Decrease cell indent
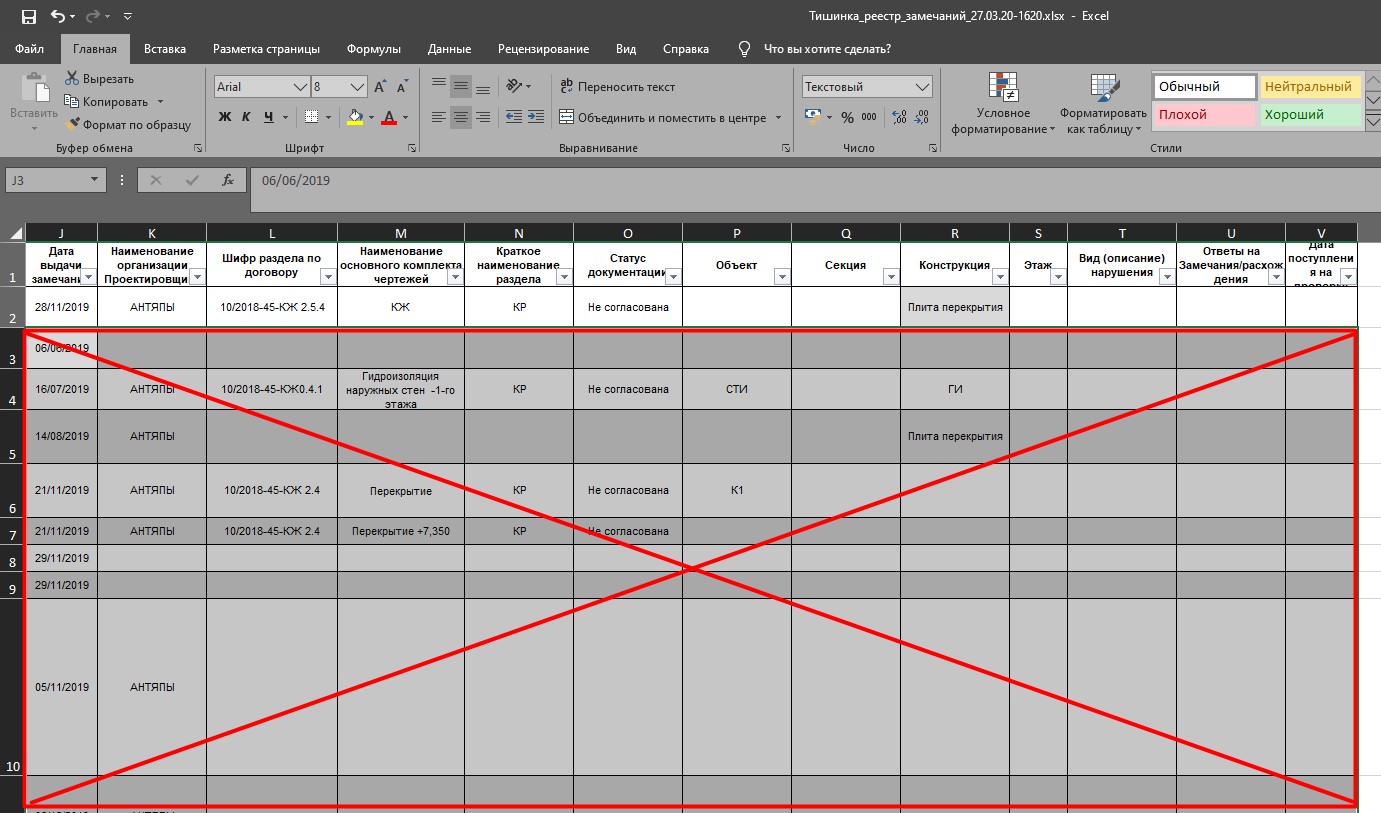The width and height of the screenshot is (1381, 813). 514,117
